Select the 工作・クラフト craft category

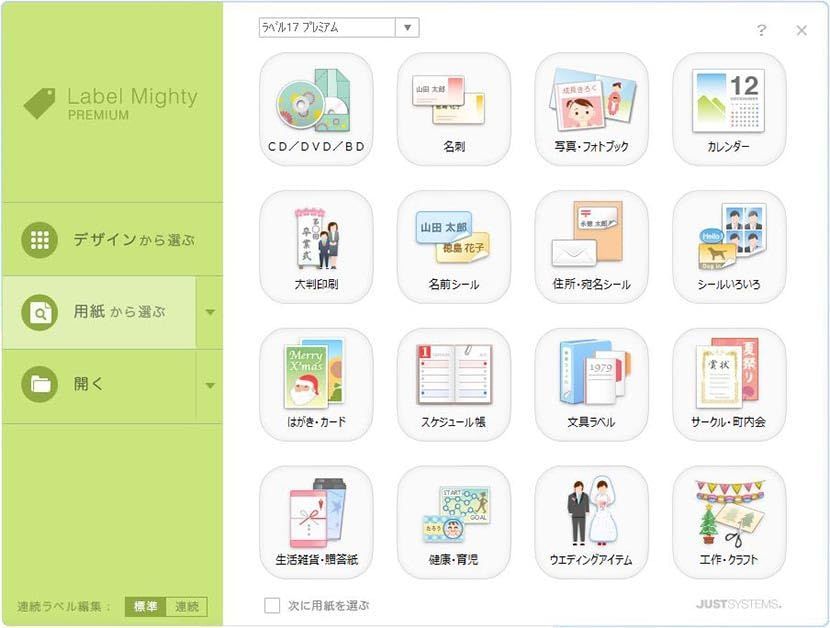pyautogui.click(x=729, y=522)
